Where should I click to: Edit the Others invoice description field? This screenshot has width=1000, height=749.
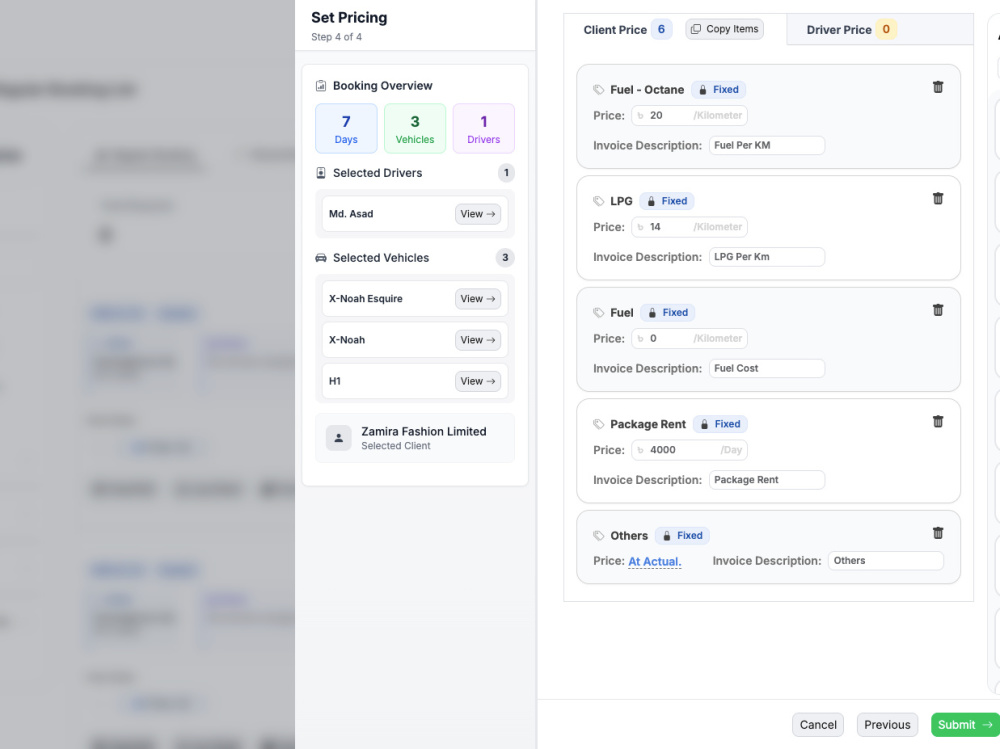coord(886,561)
